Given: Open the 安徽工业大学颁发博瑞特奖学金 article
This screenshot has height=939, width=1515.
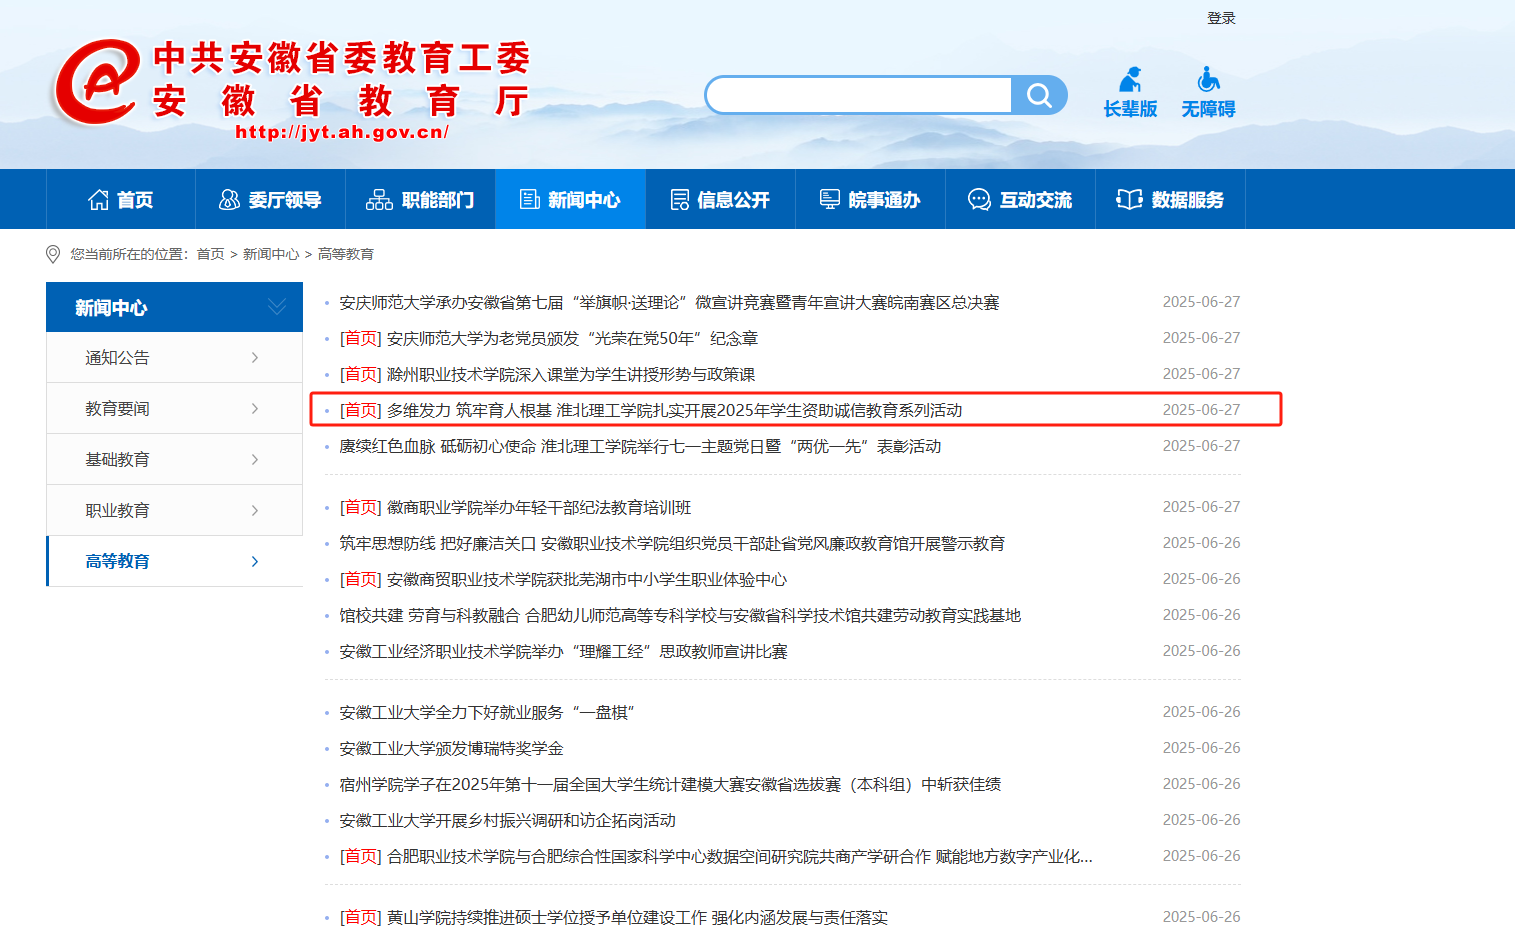Looking at the screenshot, I should pos(451,749).
